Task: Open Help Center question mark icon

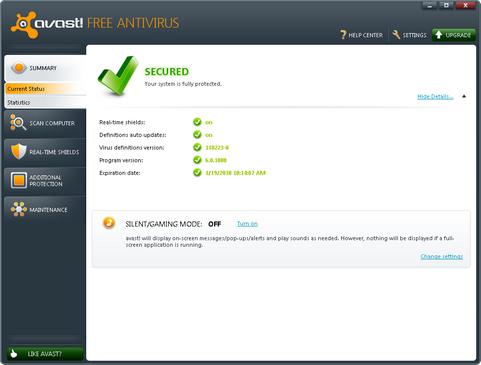Action: 343,35
